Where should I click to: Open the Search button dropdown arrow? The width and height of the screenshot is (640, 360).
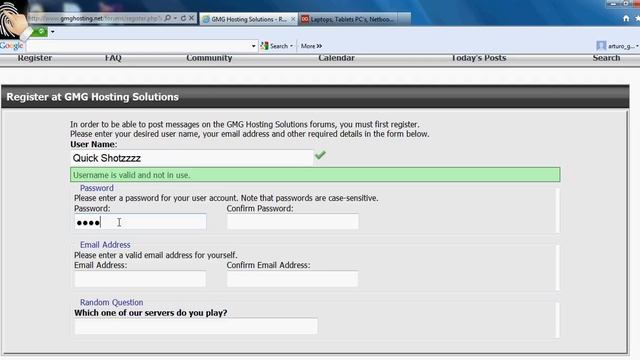click(291, 46)
